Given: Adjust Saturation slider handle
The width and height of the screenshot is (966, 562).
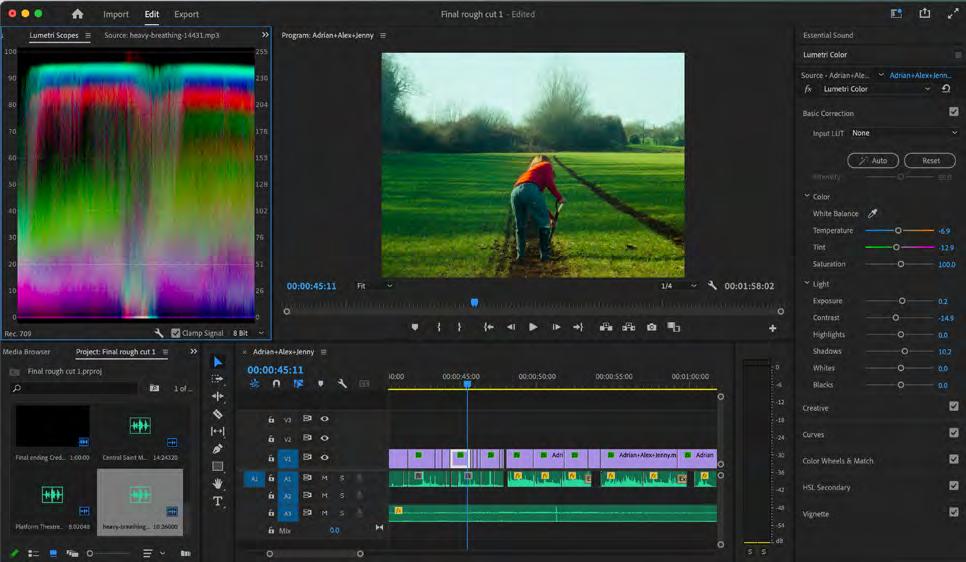Looking at the screenshot, I should pos(901,264).
